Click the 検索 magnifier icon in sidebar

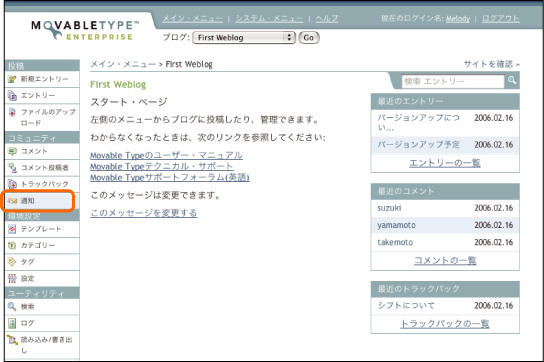[x=12, y=306]
